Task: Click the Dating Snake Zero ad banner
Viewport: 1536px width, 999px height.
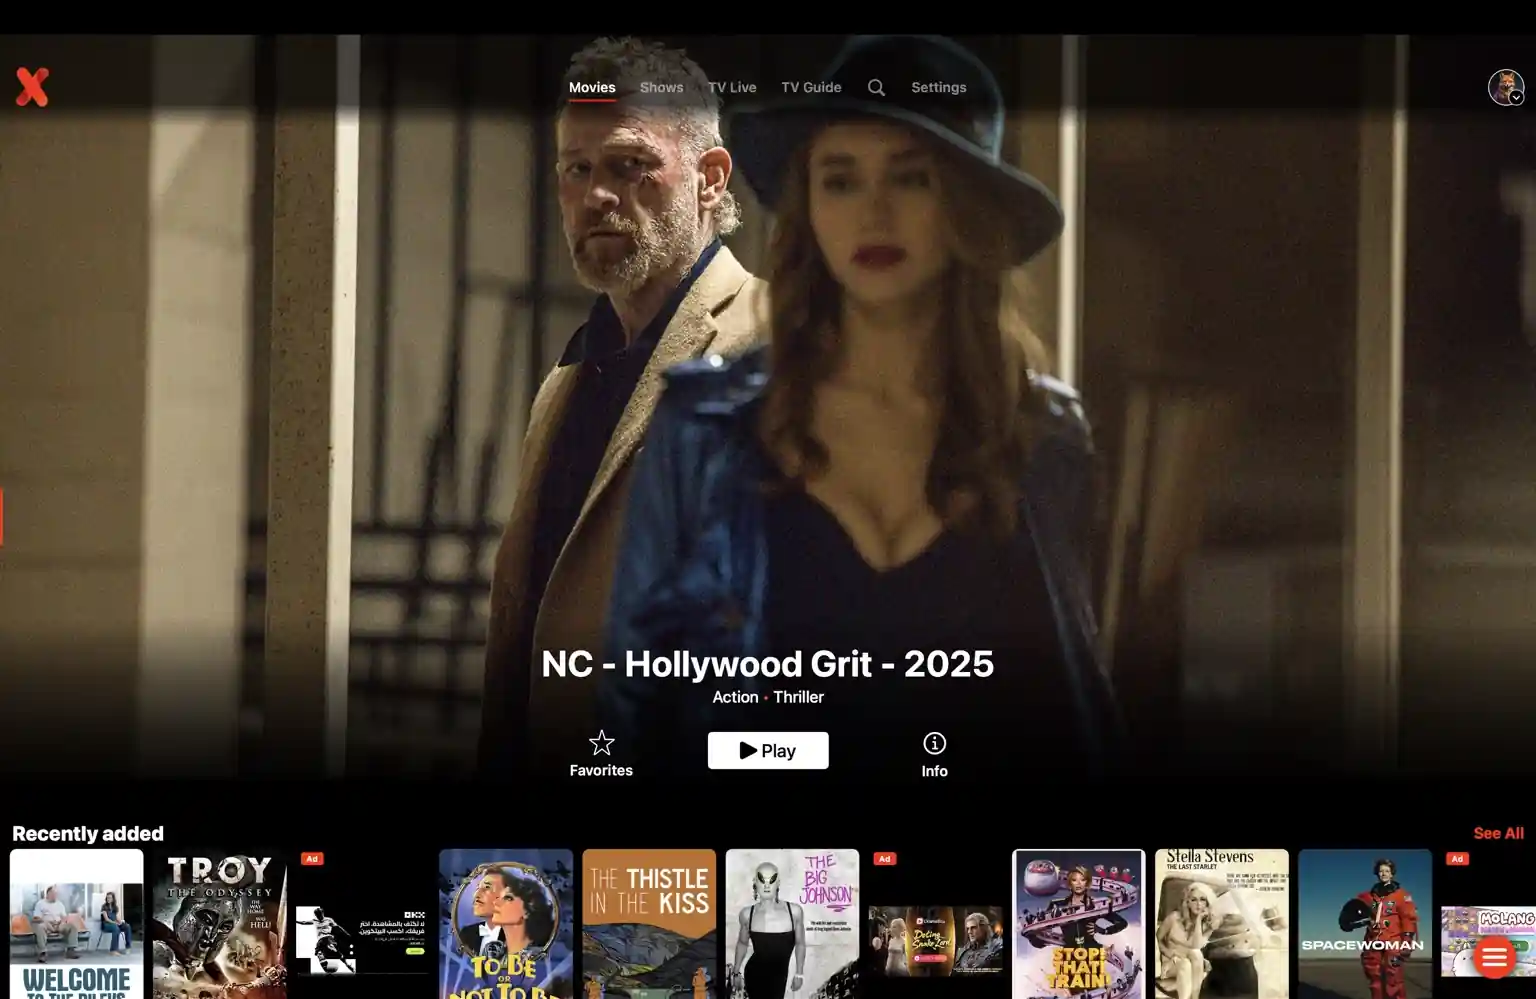Action: [x=935, y=940]
